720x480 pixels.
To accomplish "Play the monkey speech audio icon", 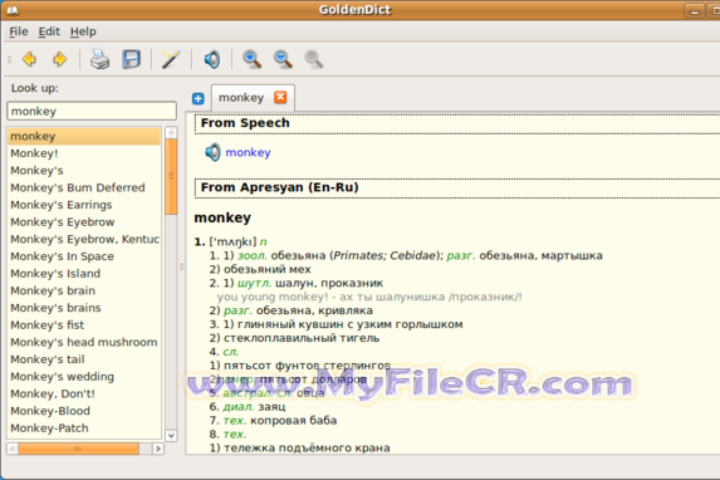I will click(x=213, y=152).
